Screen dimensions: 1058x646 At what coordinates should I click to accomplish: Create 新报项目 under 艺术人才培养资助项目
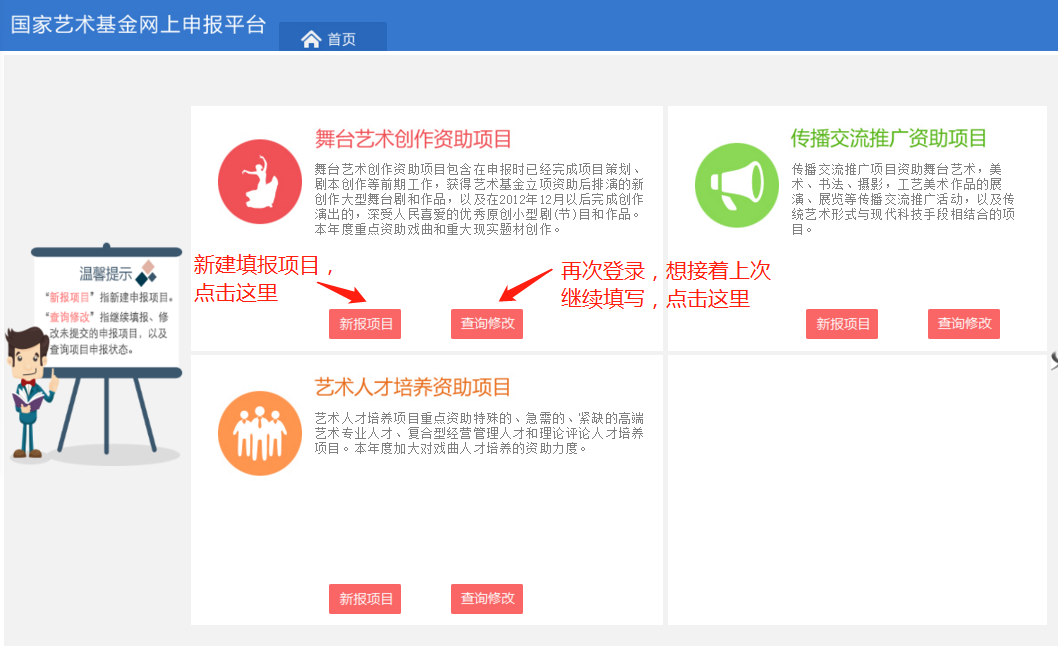coord(364,599)
